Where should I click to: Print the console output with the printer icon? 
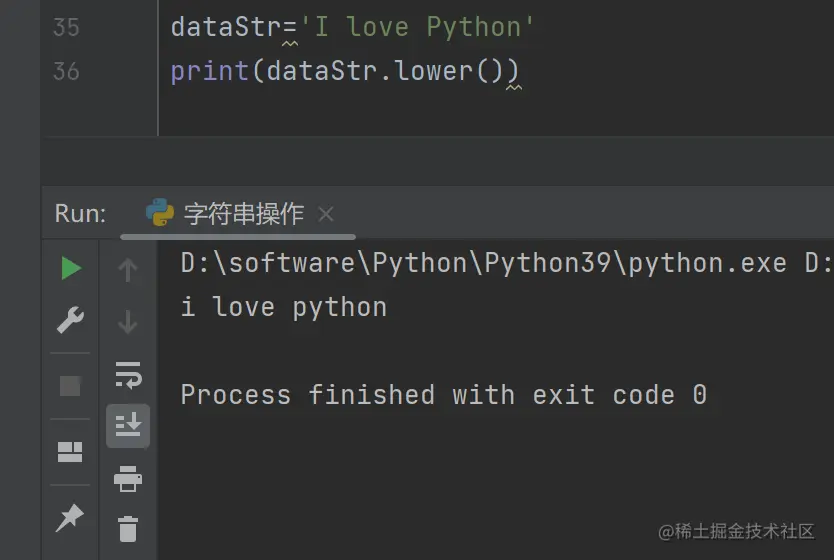(128, 479)
